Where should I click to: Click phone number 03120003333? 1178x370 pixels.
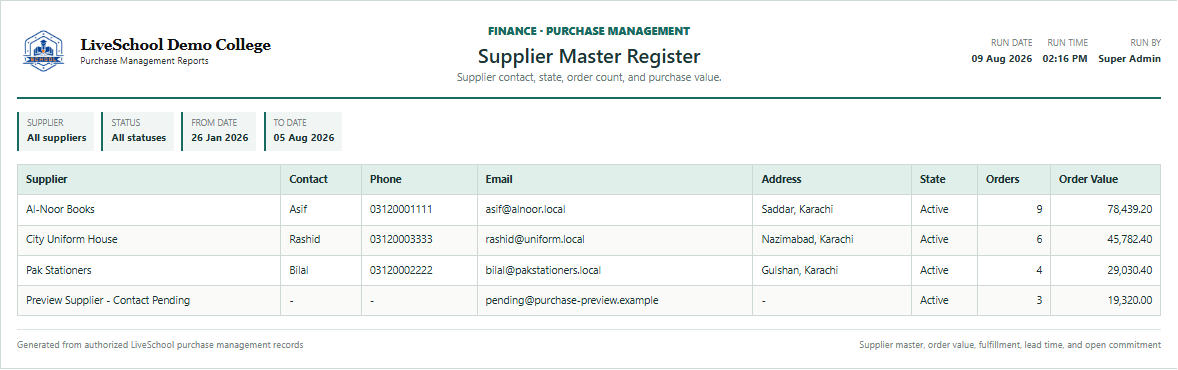click(x=401, y=240)
